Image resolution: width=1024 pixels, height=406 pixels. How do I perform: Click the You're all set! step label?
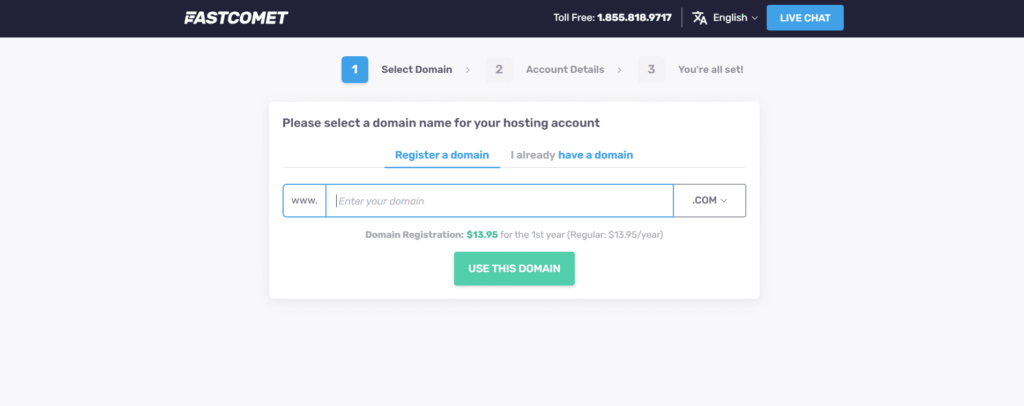pos(710,70)
